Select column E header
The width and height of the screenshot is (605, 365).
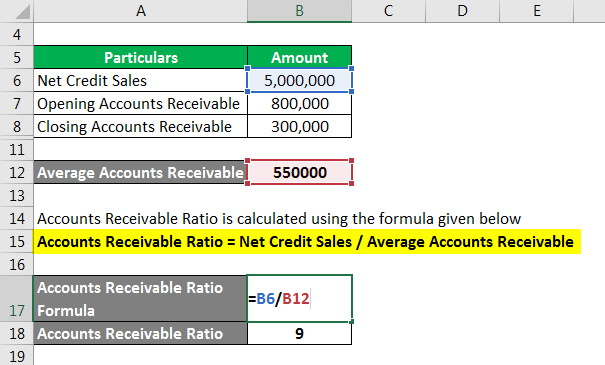pyautogui.click(x=537, y=11)
